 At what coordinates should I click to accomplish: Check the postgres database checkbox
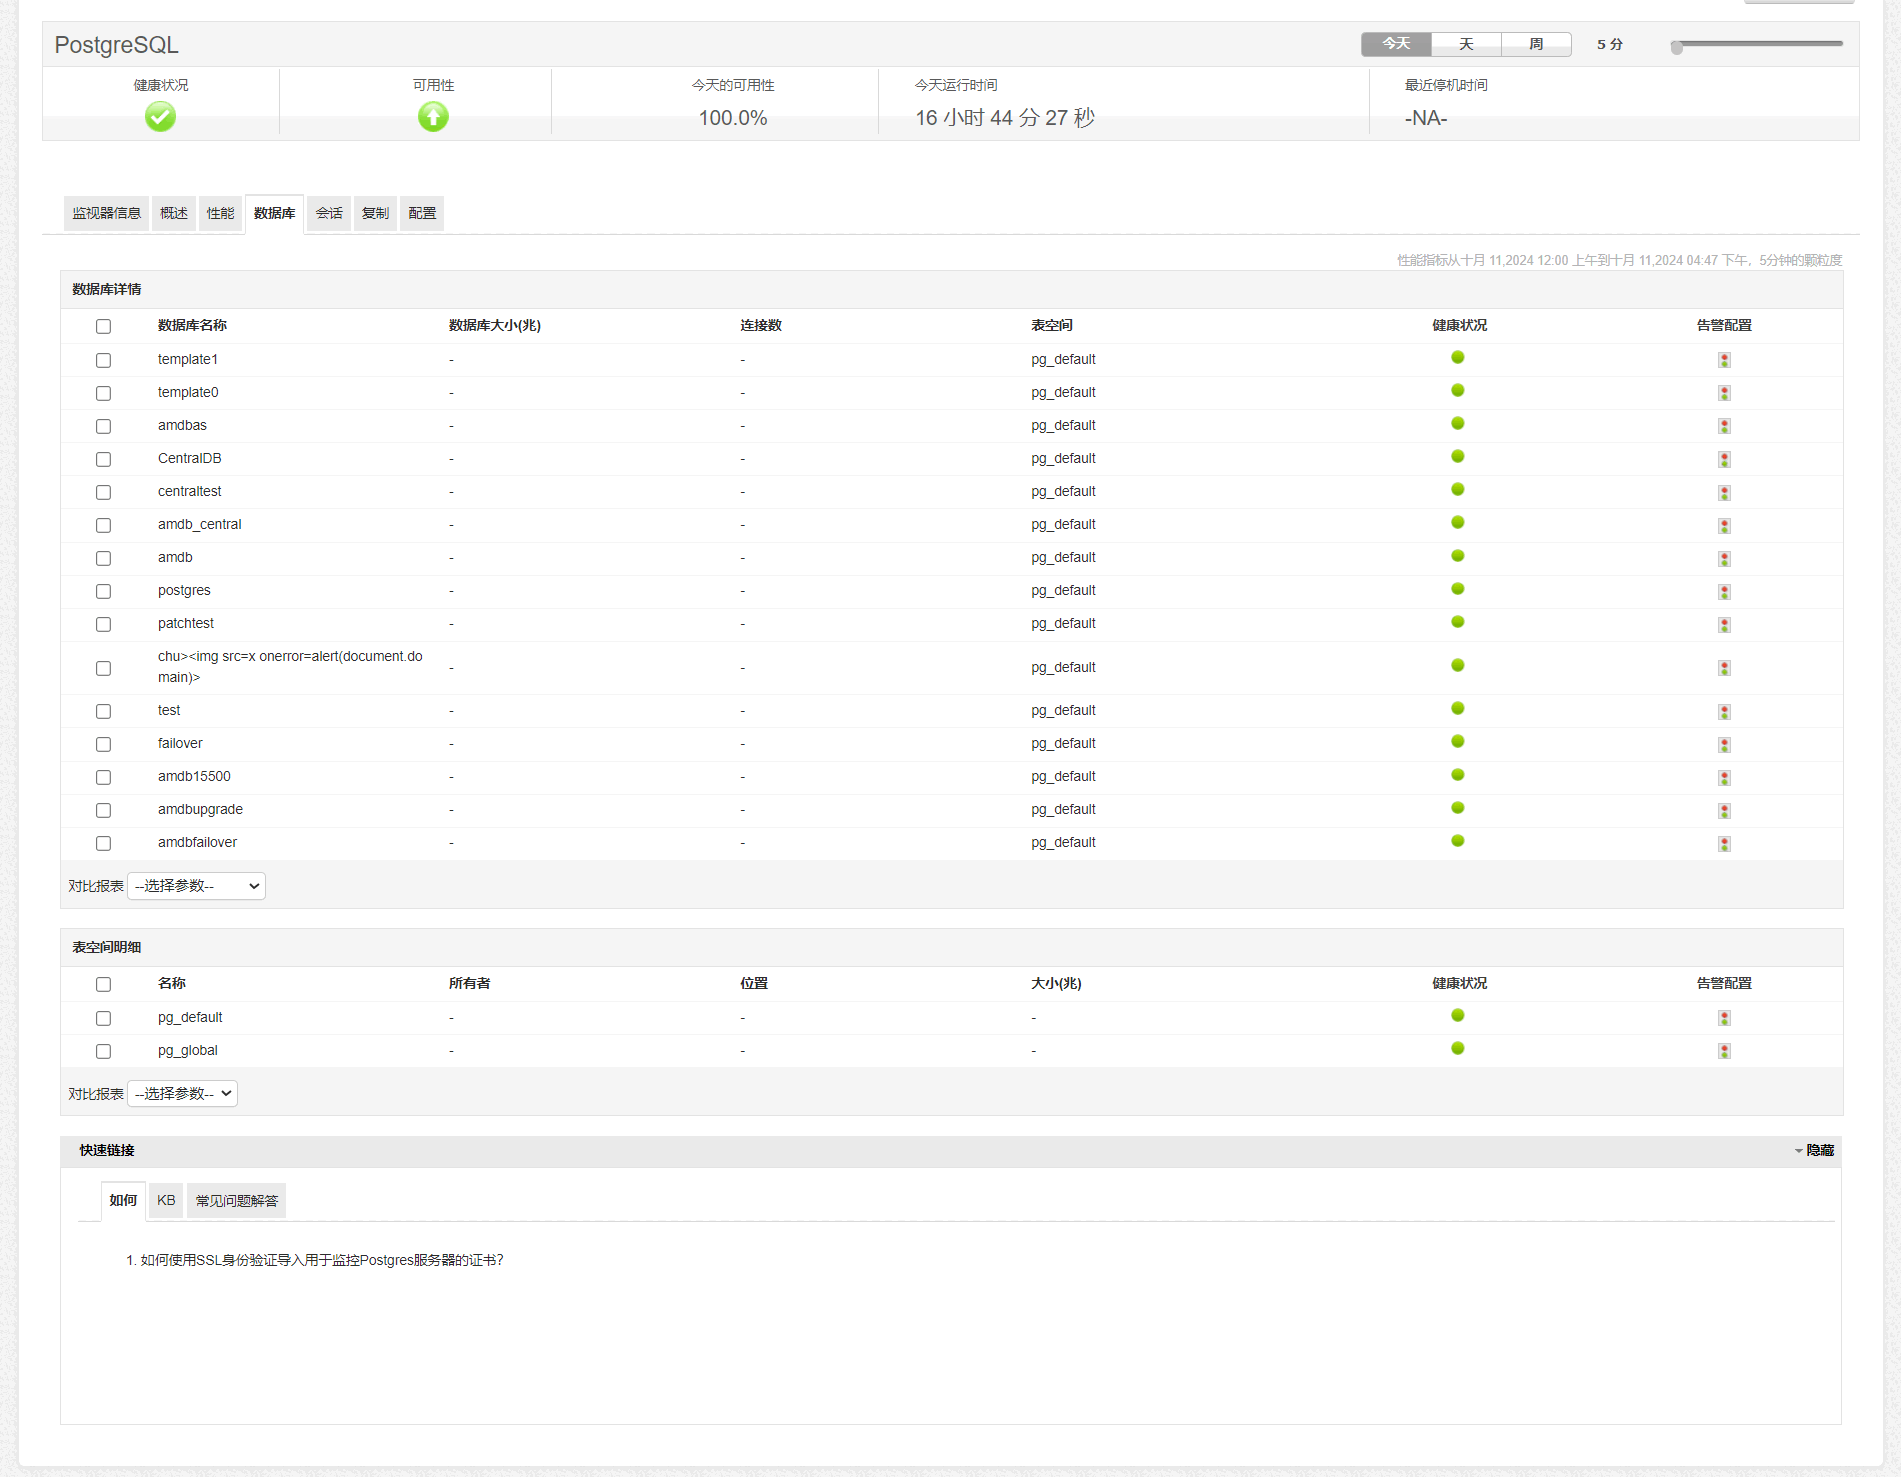(103, 591)
